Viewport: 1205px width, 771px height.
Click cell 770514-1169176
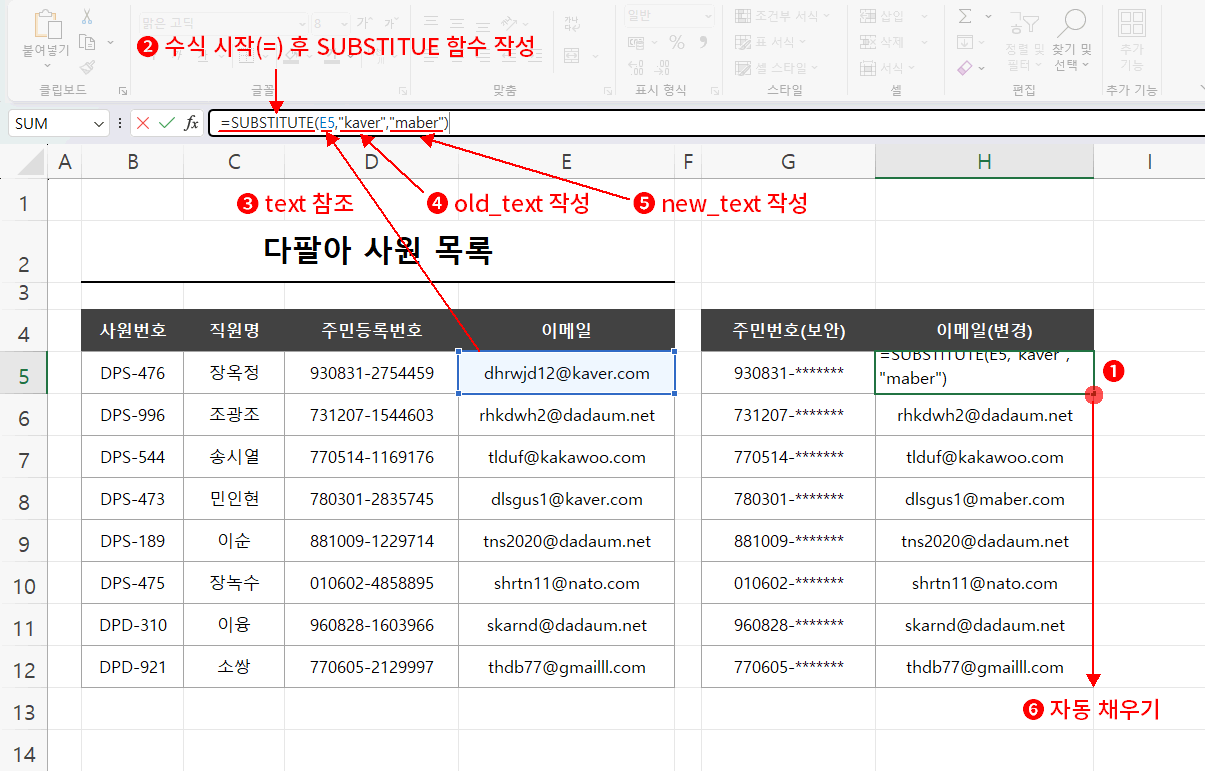click(x=371, y=457)
